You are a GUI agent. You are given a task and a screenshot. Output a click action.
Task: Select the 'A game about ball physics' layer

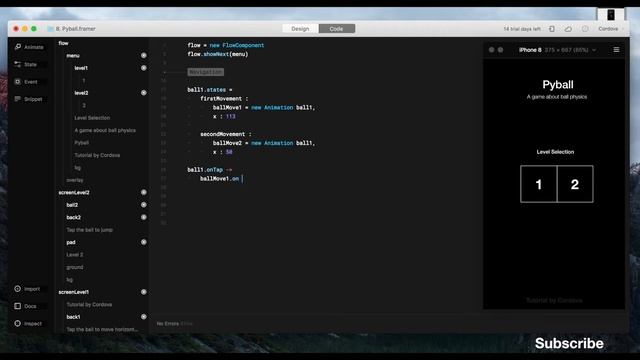pyautogui.click(x=105, y=130)
